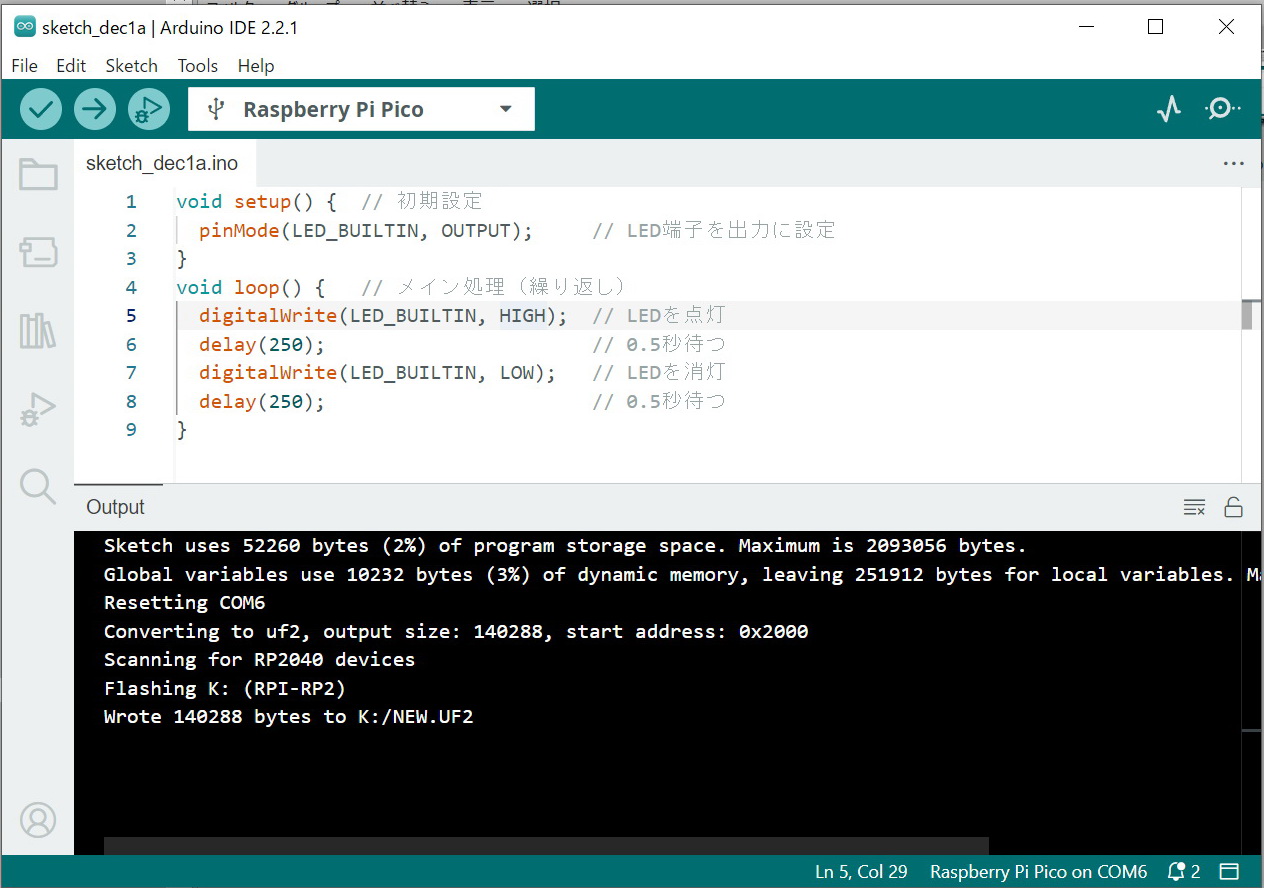The height and width of the screenshot is (888, 1264).
Task: Click the Verify sketch checkmark button
Action: [41, 109]
